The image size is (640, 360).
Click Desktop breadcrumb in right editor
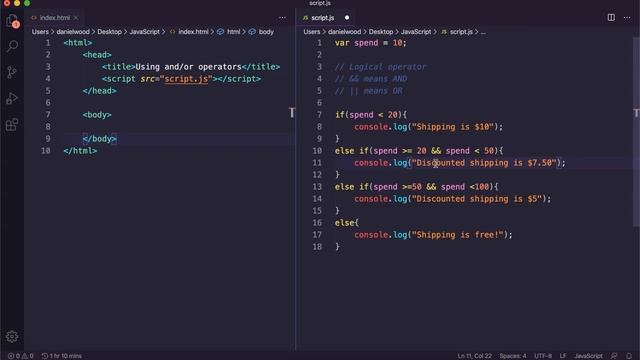380,31
